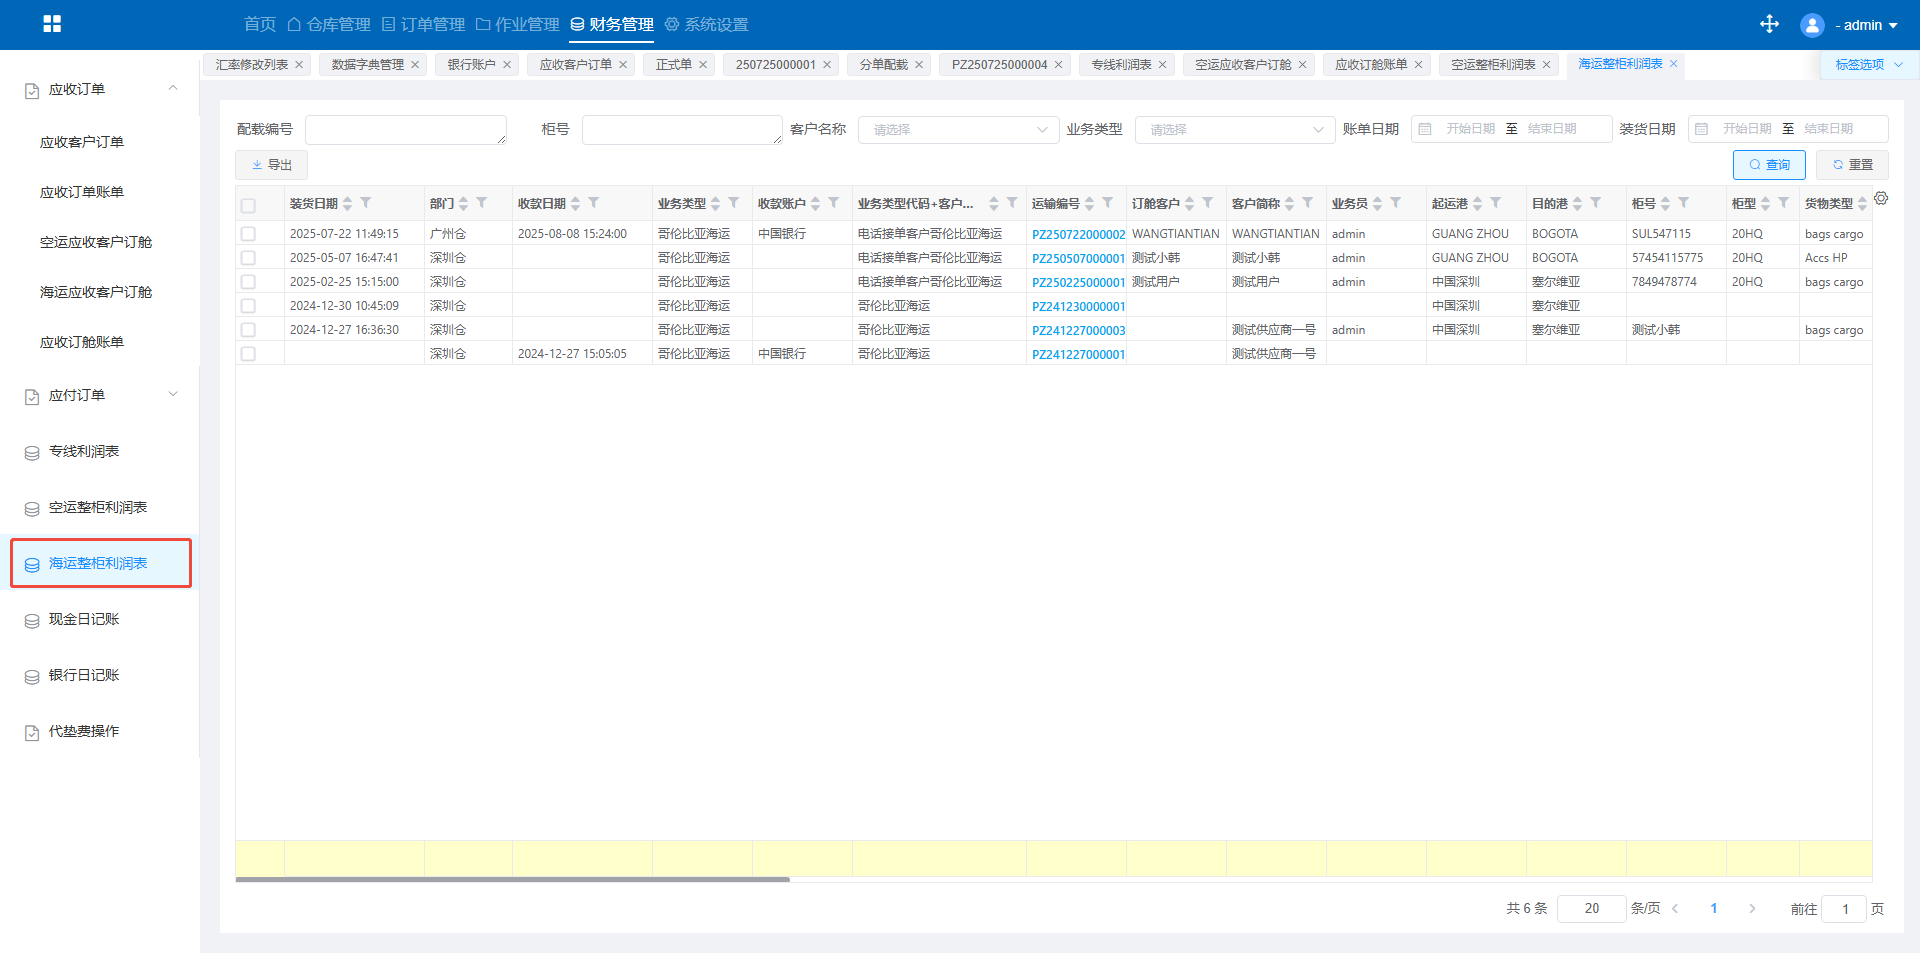Viewport: 1920px width, 953px height.
Task: Click filter icon on 柜号 column
Action: (1684, 203)
